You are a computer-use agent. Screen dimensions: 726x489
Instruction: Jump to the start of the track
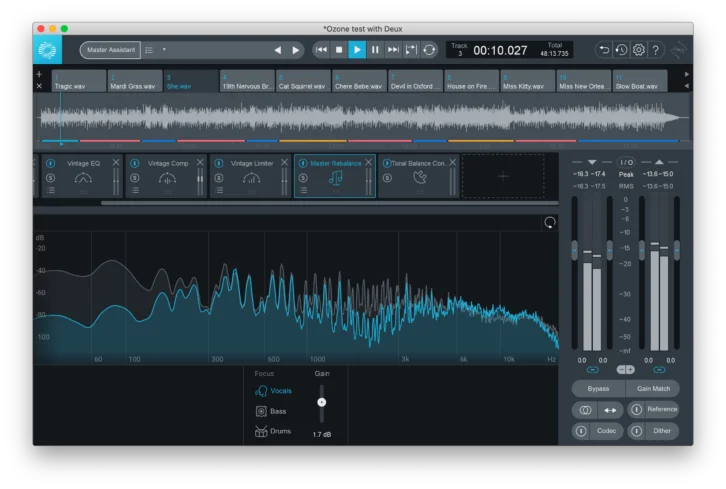pyautogui.click(x=321, y=50)
